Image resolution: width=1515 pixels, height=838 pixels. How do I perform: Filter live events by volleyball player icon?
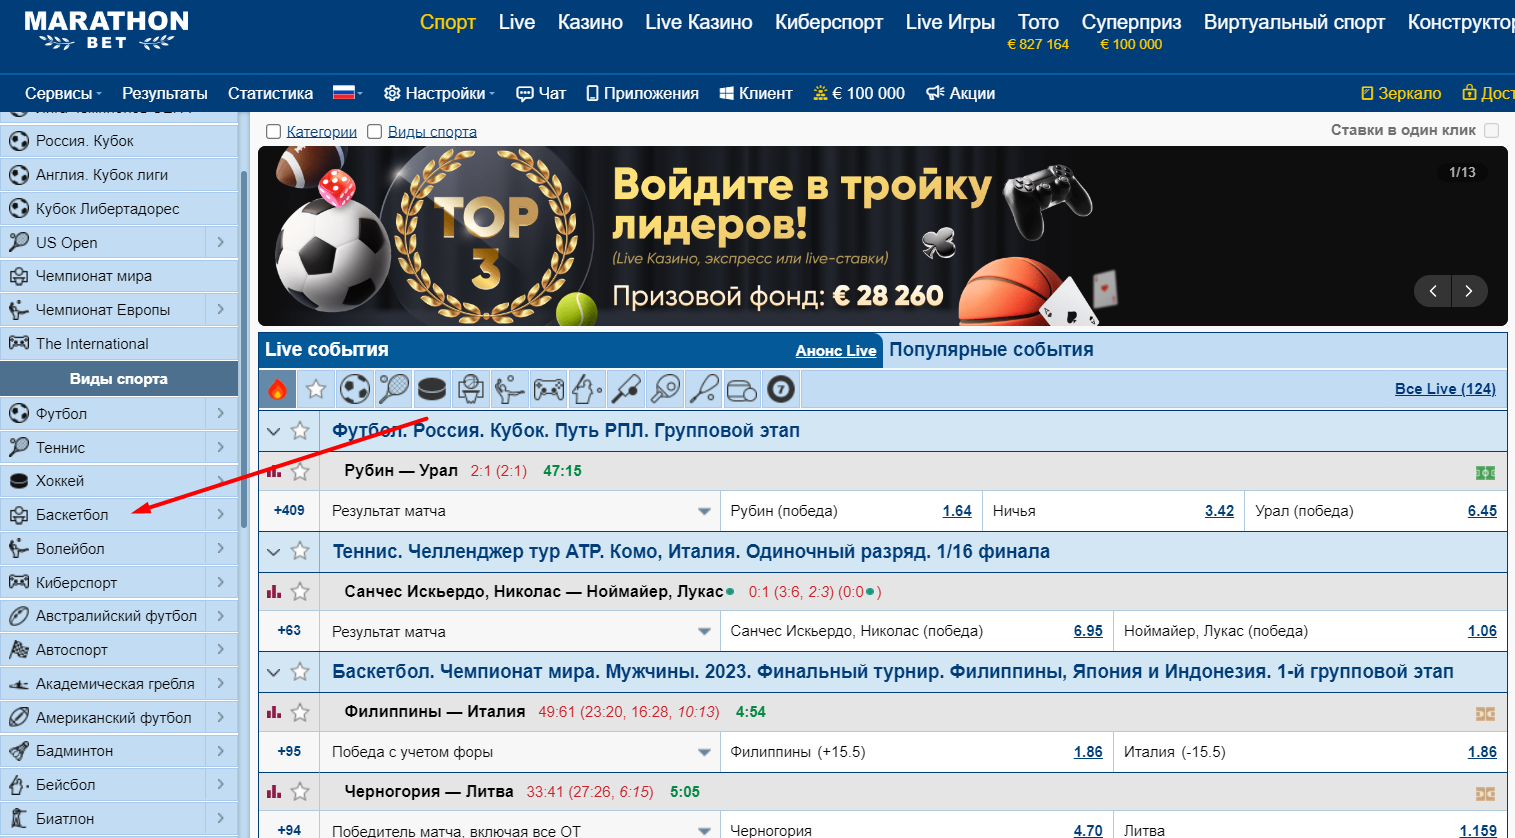point(509,389)
